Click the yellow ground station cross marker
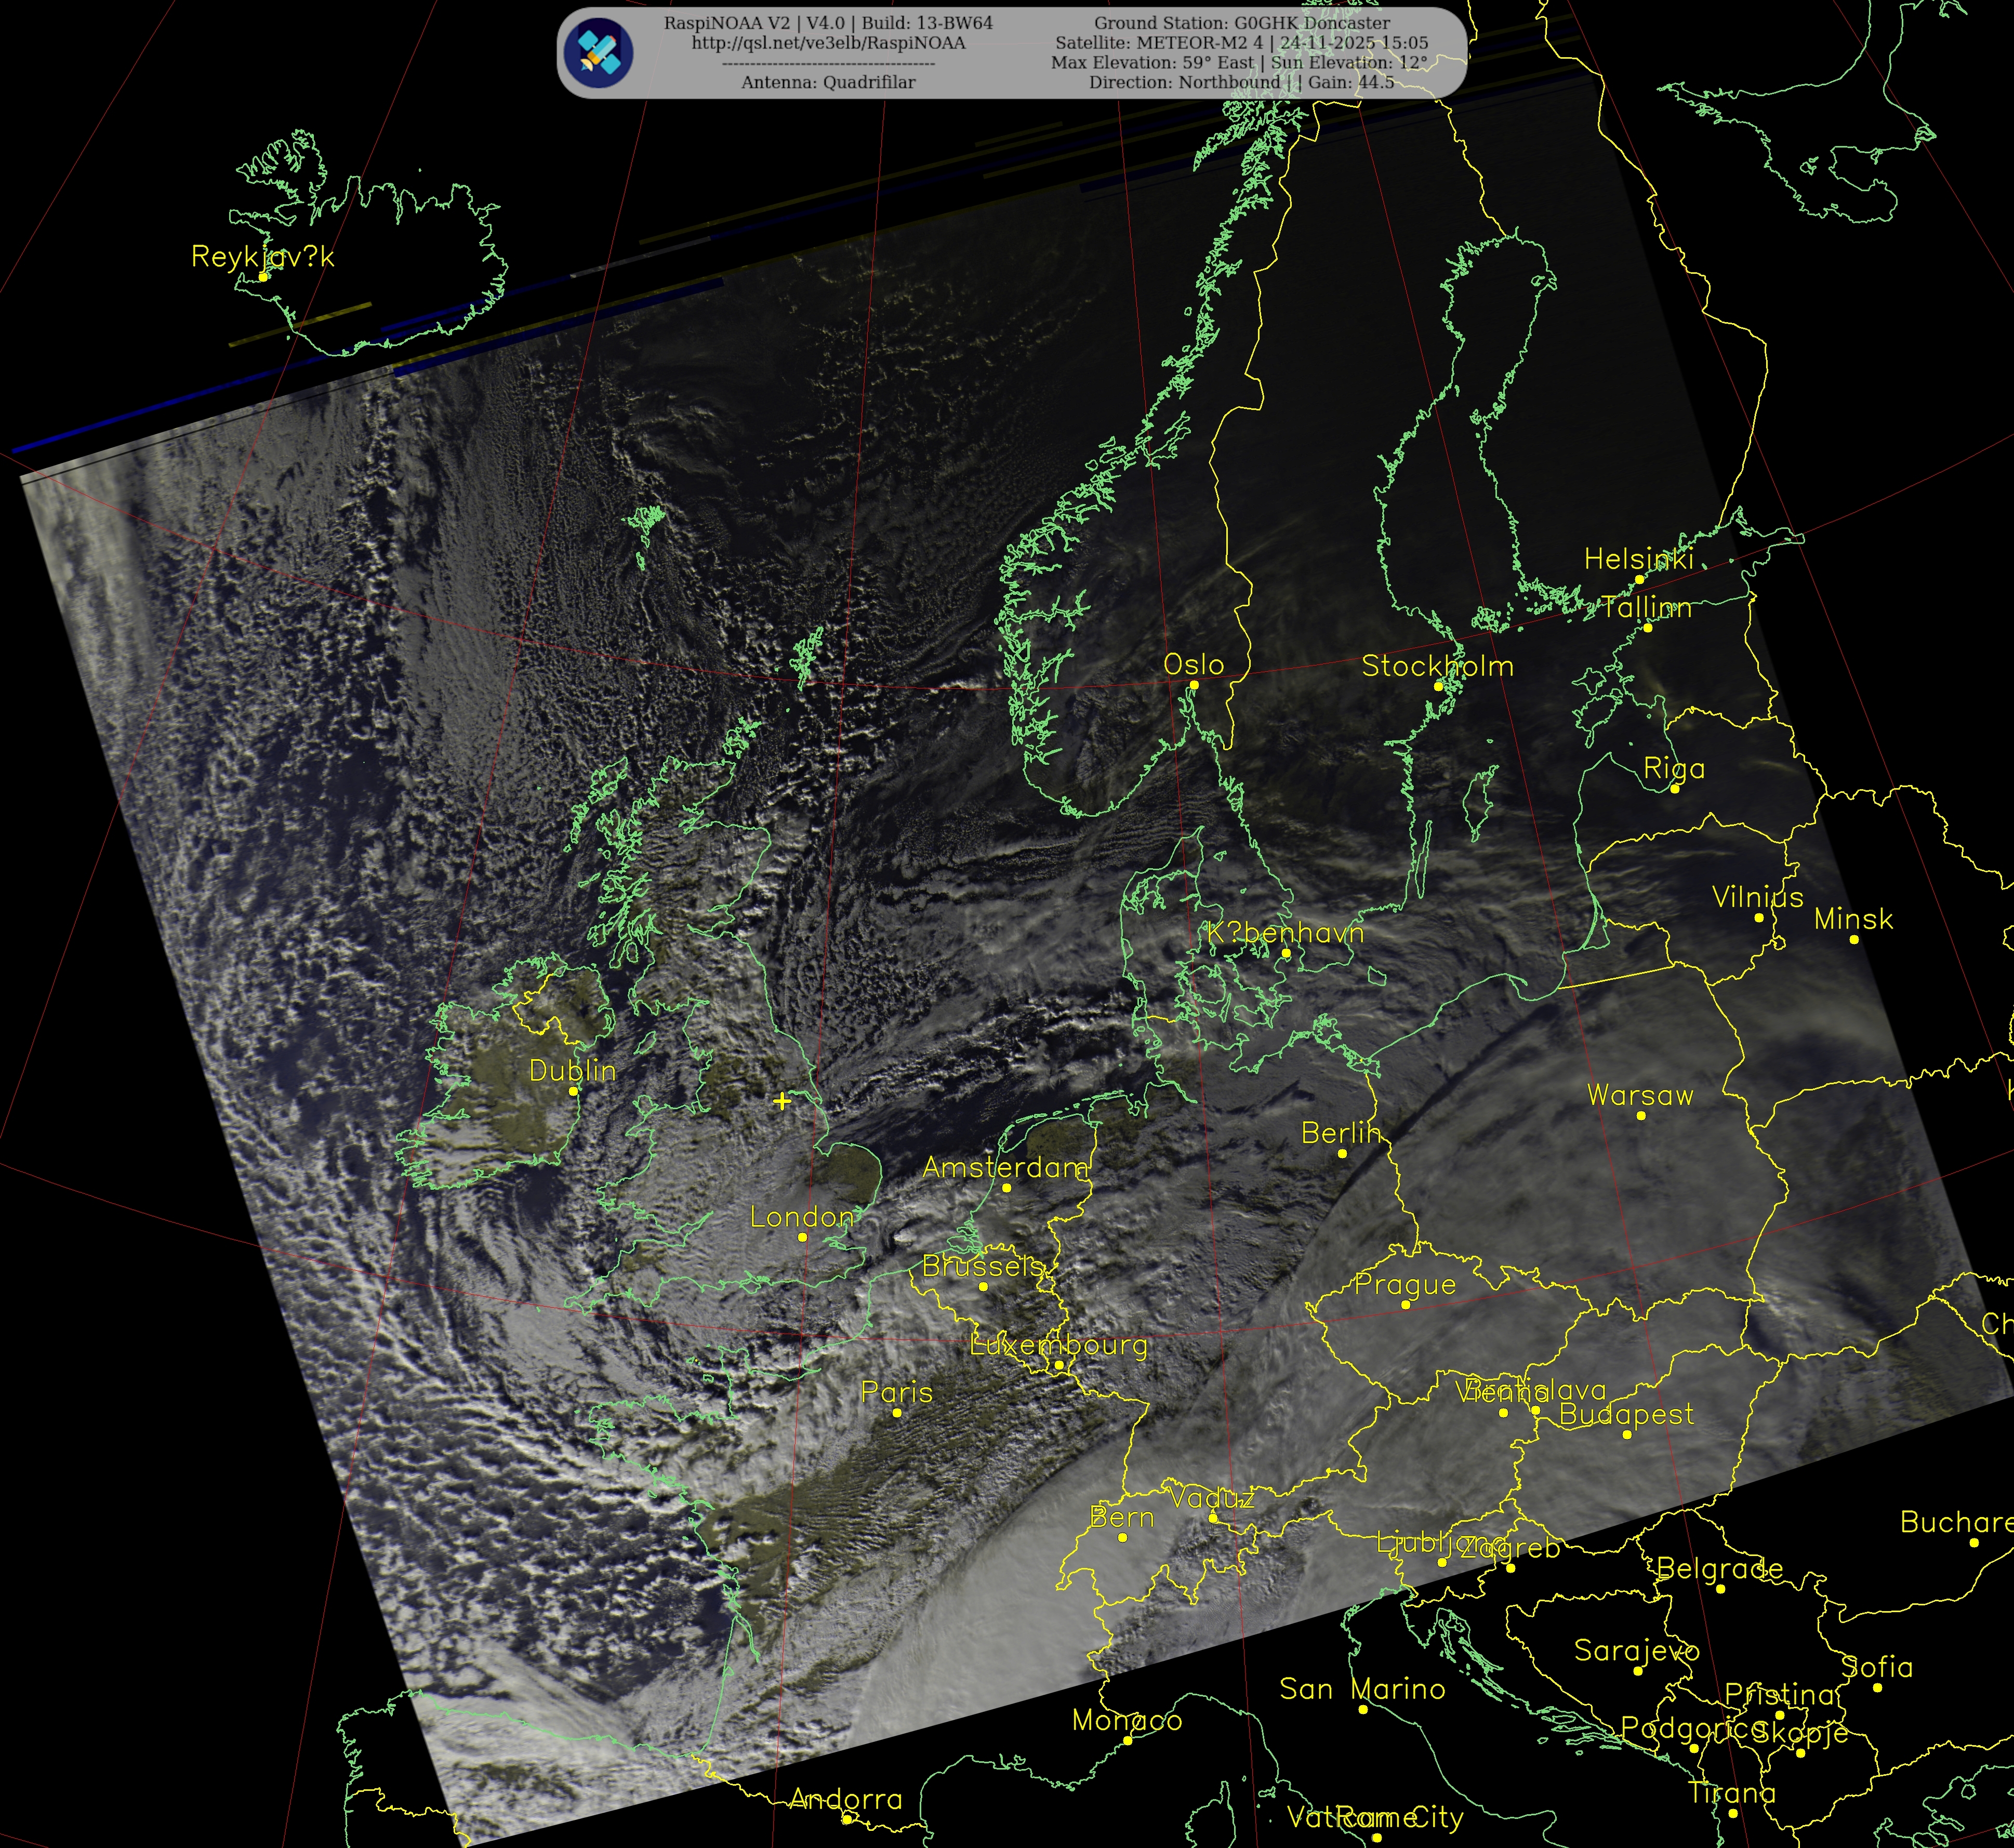Screen dimensions: 2014x1848 coord(781,1101)
